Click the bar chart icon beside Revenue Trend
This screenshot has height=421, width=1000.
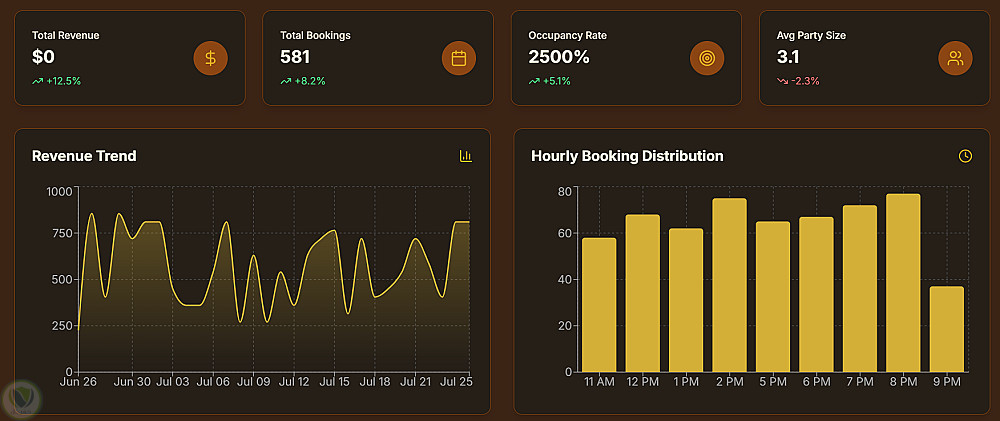[466, 156]
